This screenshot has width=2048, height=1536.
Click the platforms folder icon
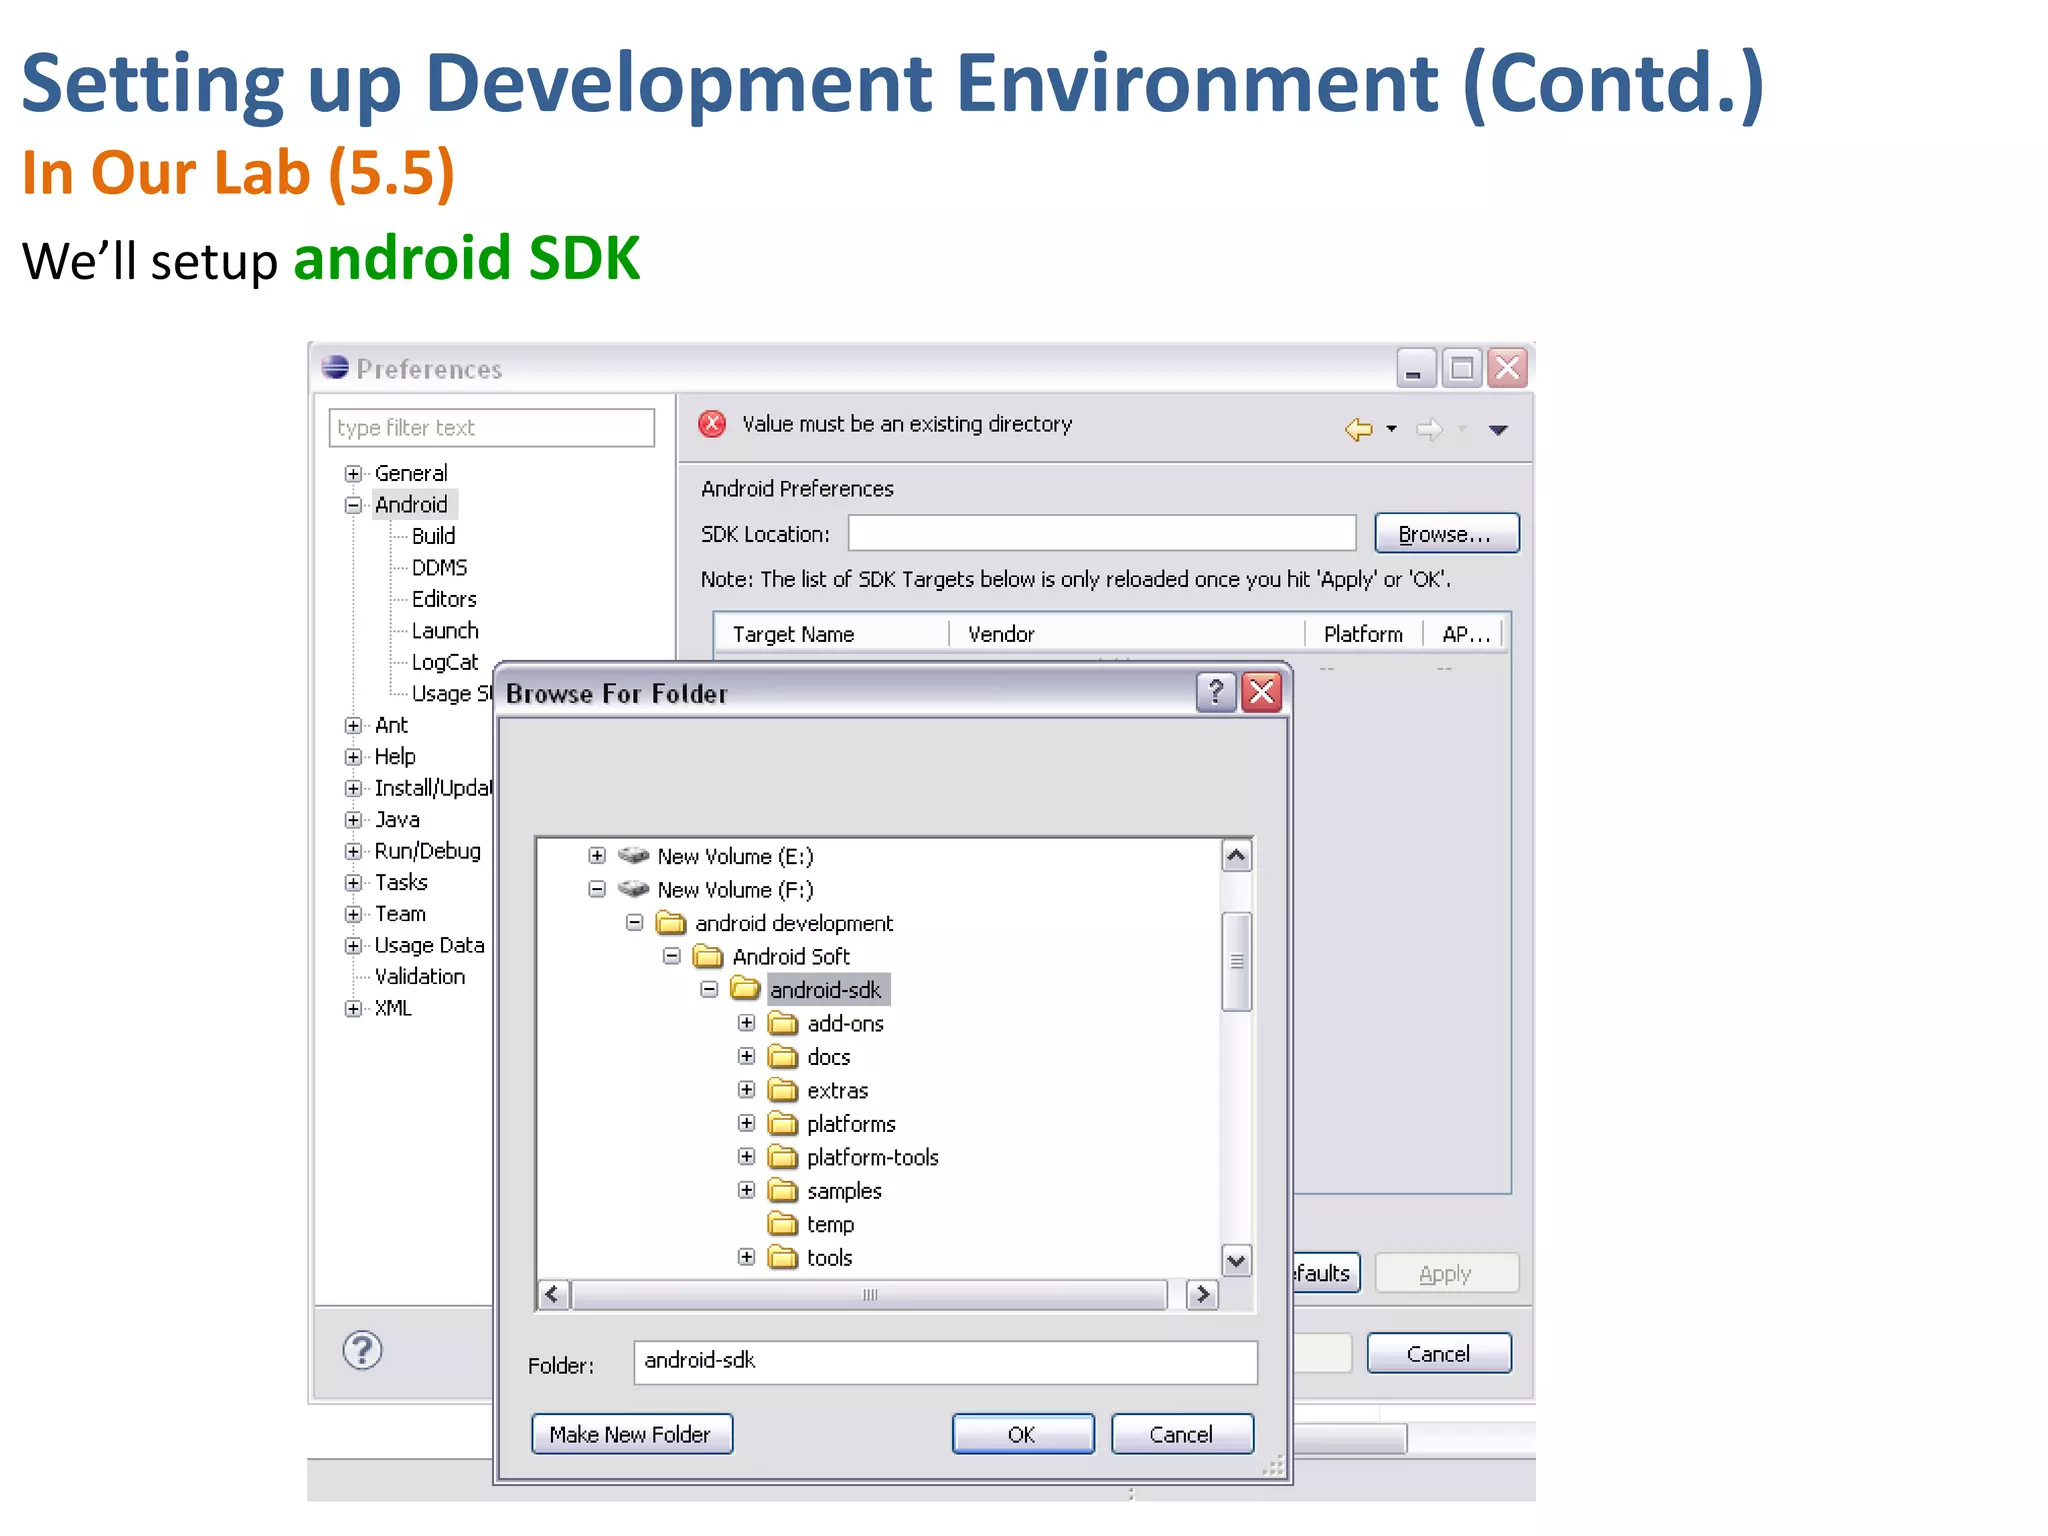pyautogui.click(x=783, y=1123)
